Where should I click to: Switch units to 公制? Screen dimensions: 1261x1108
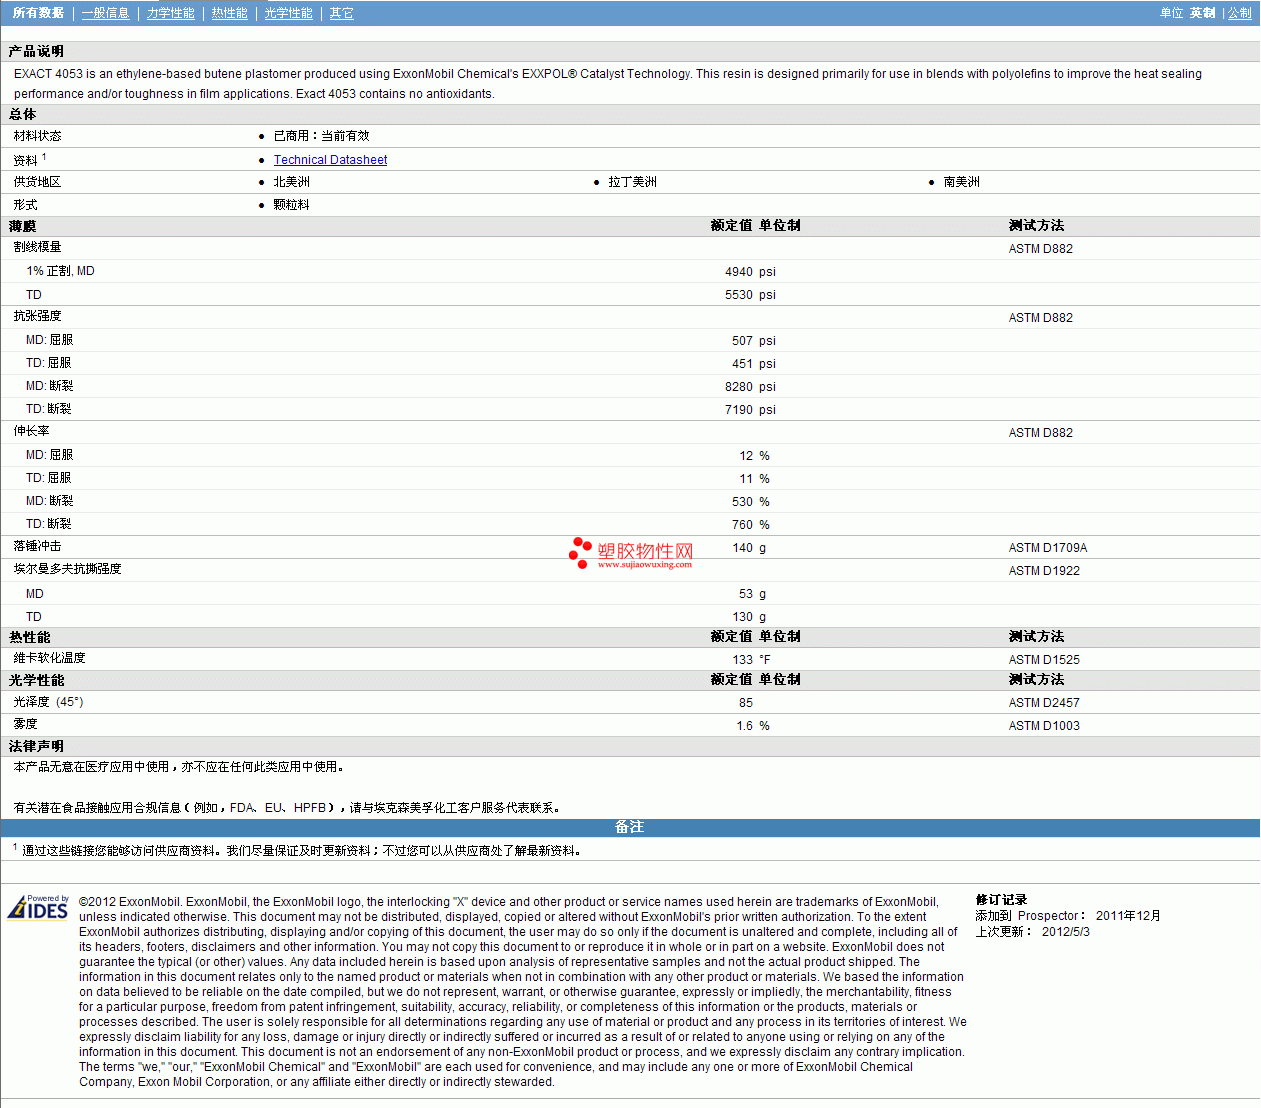click(x=1240, y=13)
